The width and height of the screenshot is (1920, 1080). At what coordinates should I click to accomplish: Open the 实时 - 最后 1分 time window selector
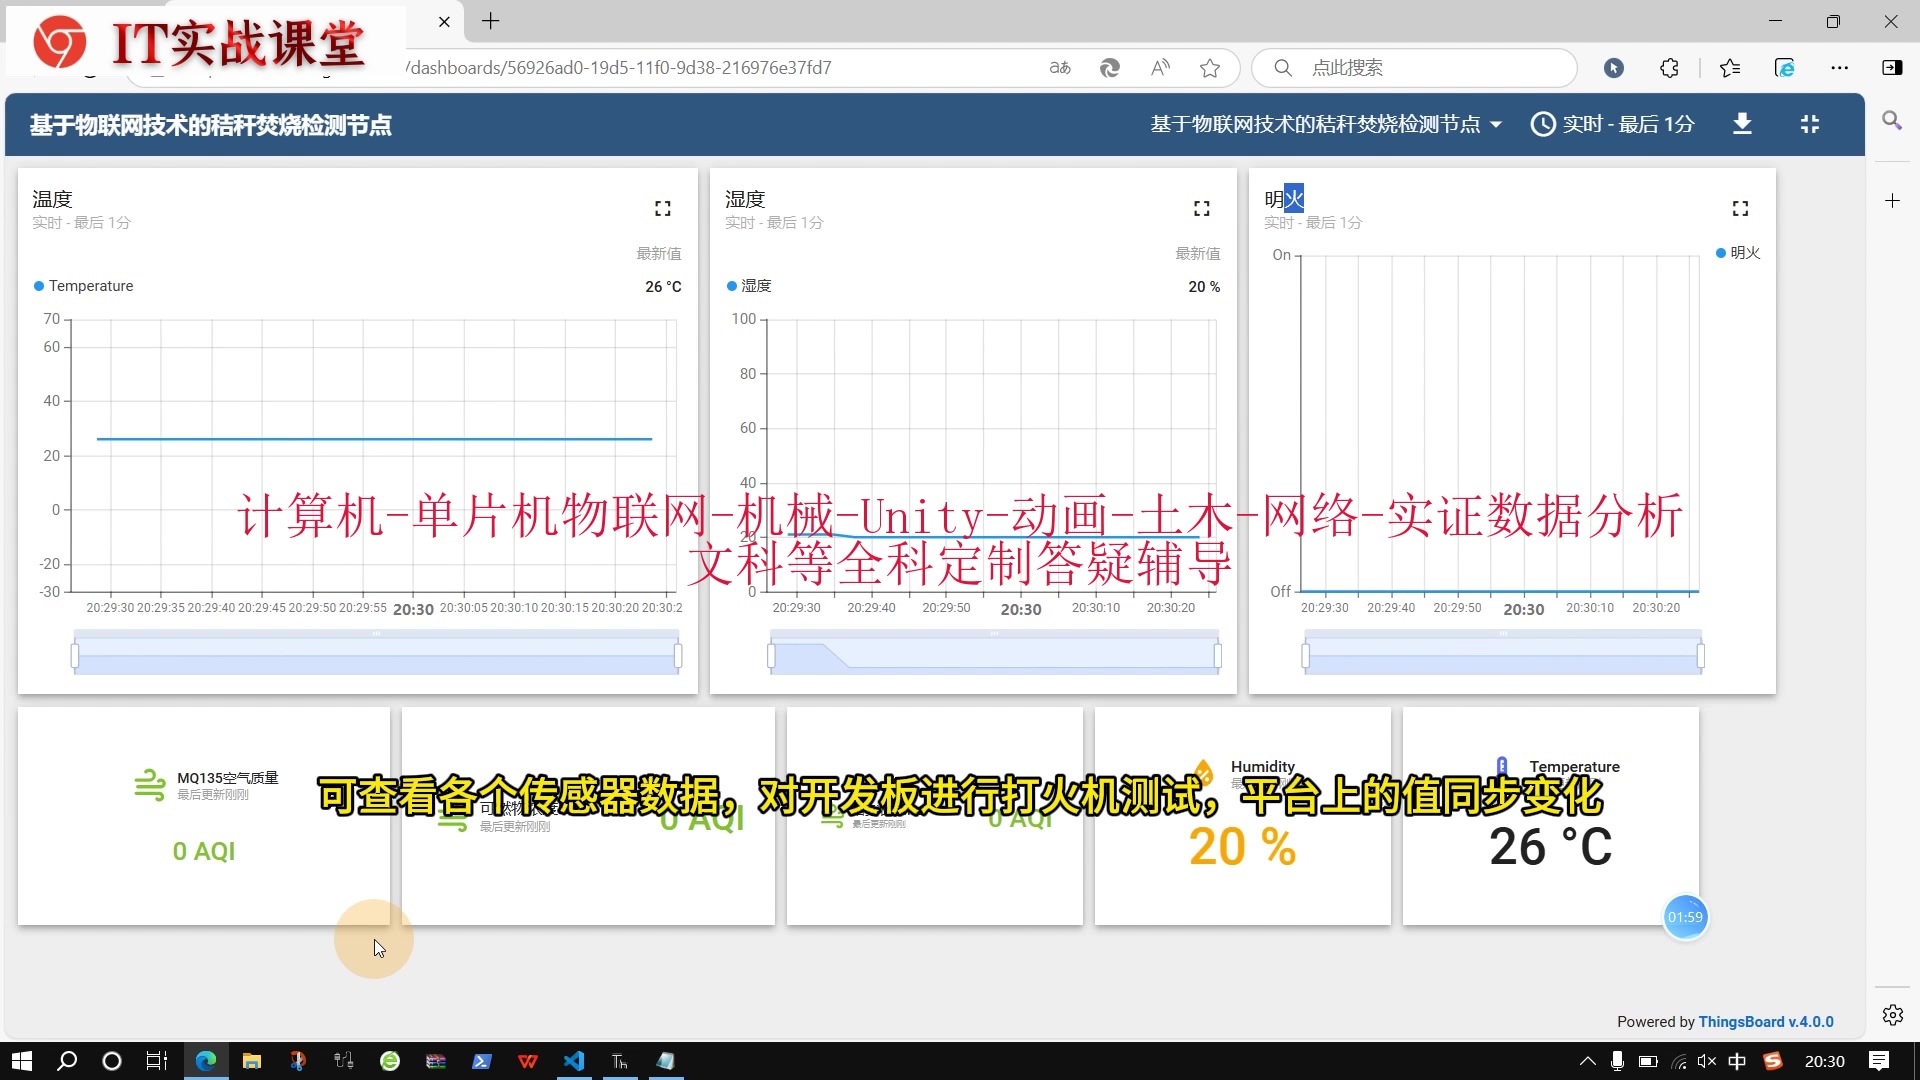click(x=1613, y=124)
